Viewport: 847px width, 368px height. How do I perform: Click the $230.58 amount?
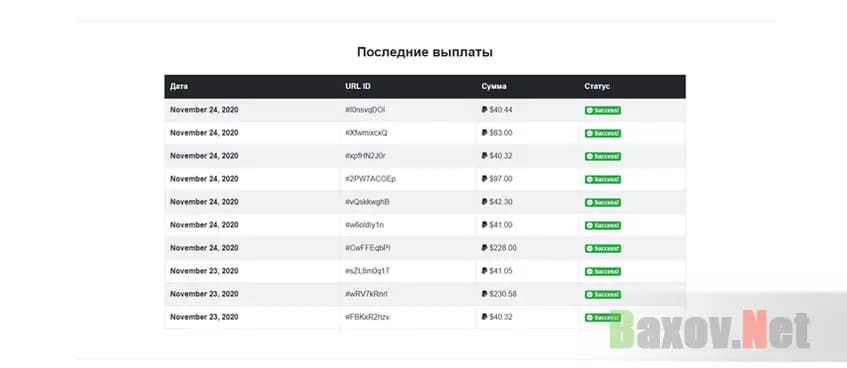503,294
